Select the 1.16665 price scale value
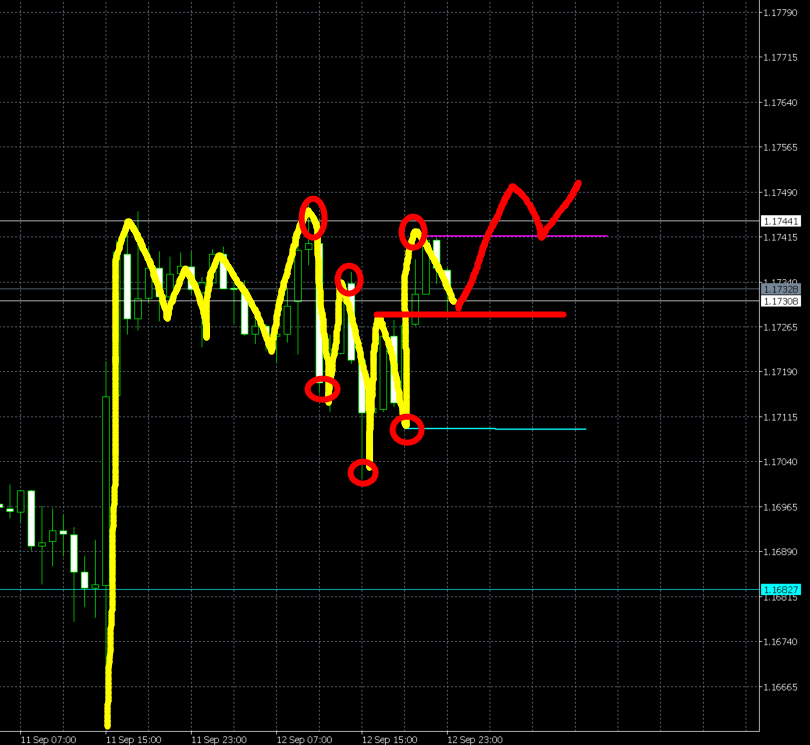810x745 pixels. tap(780, 687)
